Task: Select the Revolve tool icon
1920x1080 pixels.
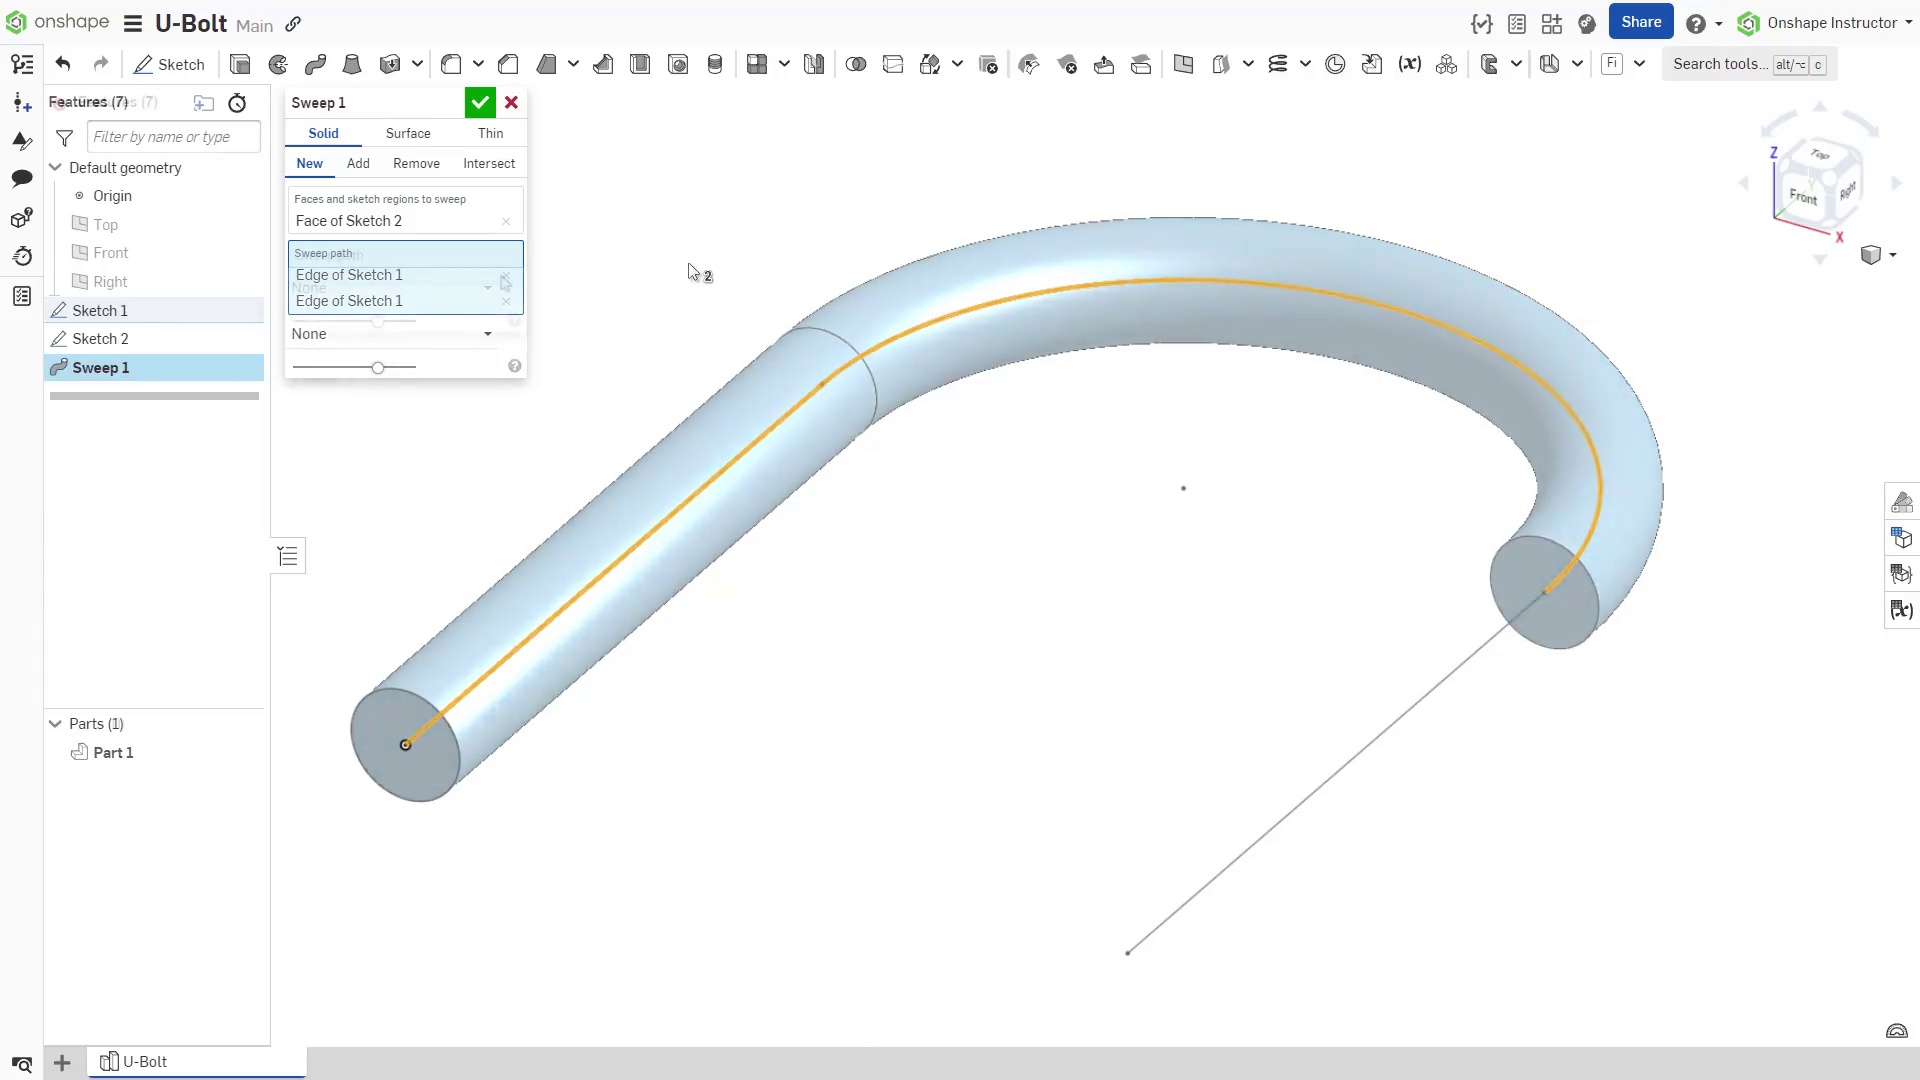Action: pos(278,65)
